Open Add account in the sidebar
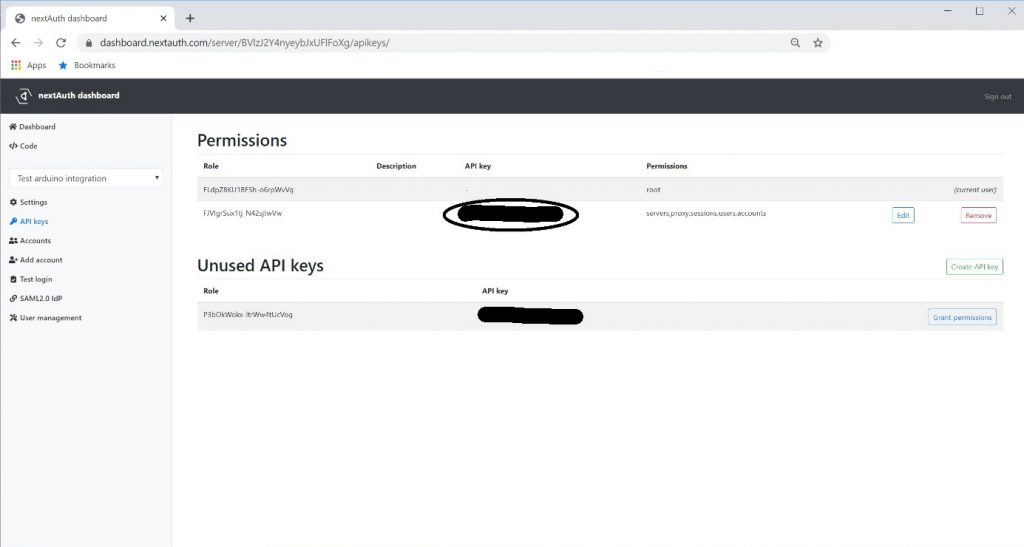The width and height of the screenshot is (1024, 547). pos(41,260)
